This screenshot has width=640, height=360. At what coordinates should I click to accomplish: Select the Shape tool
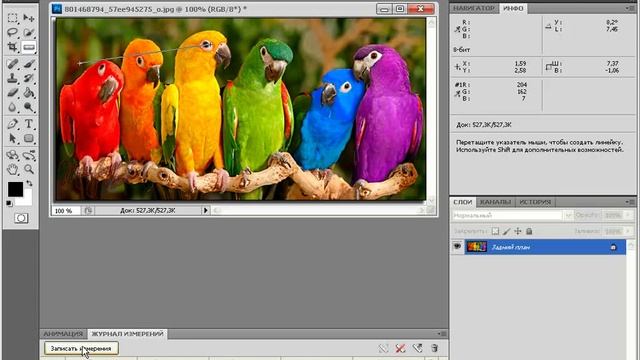(29, 138)
